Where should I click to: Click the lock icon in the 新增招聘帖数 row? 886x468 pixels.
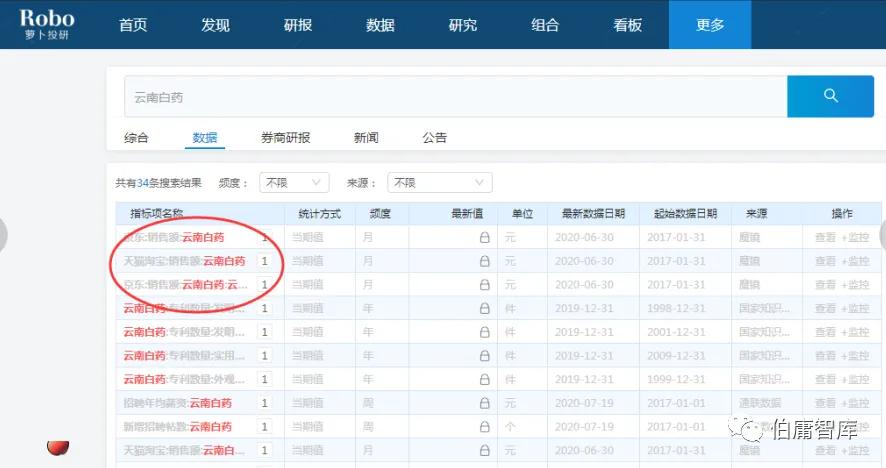484,427
